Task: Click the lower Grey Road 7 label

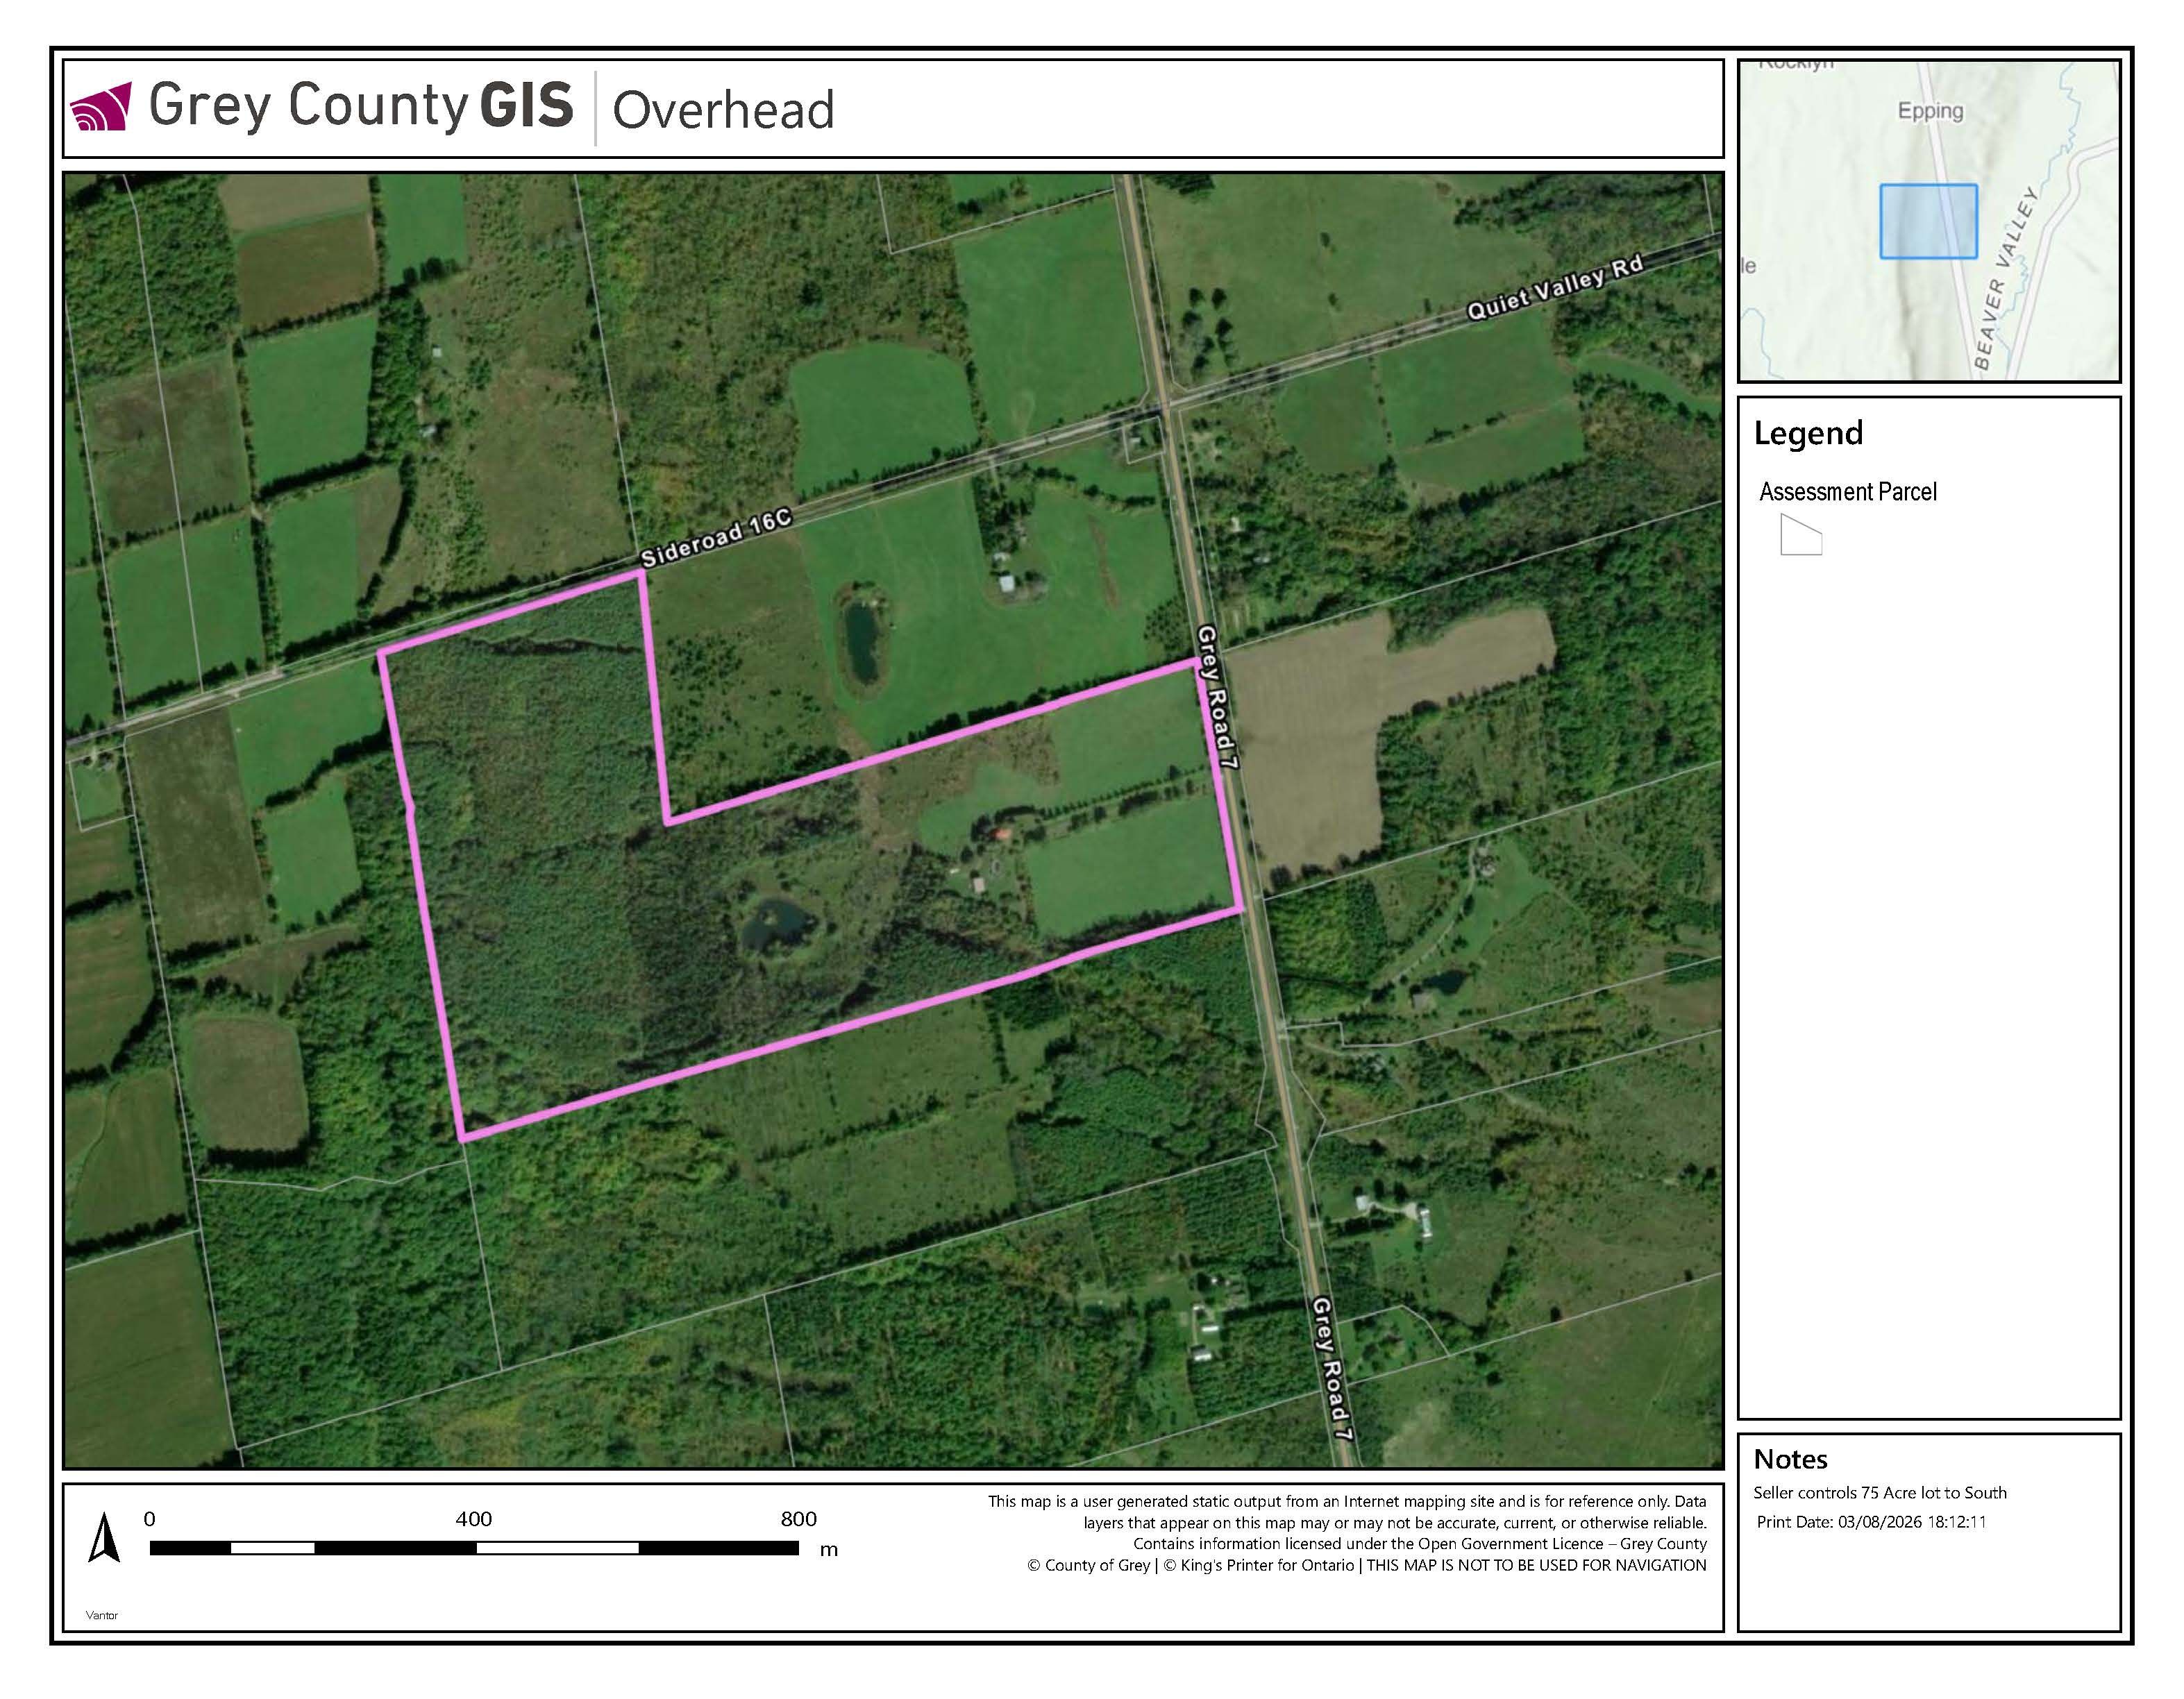Action: 1332,1368
